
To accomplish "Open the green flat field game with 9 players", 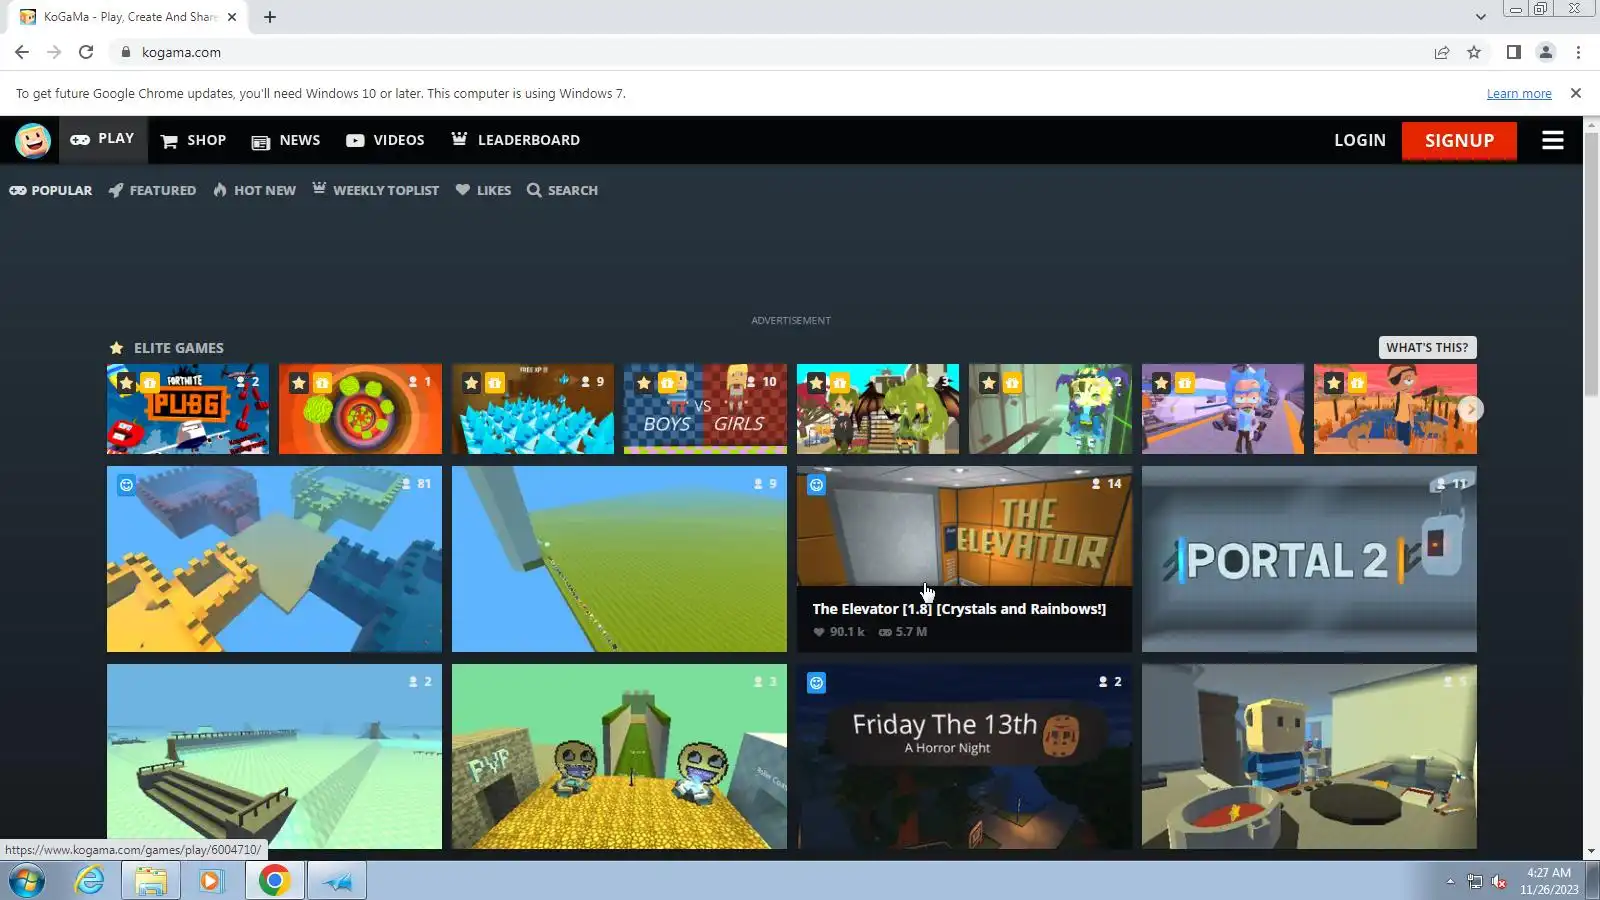I will click(619, 559).
